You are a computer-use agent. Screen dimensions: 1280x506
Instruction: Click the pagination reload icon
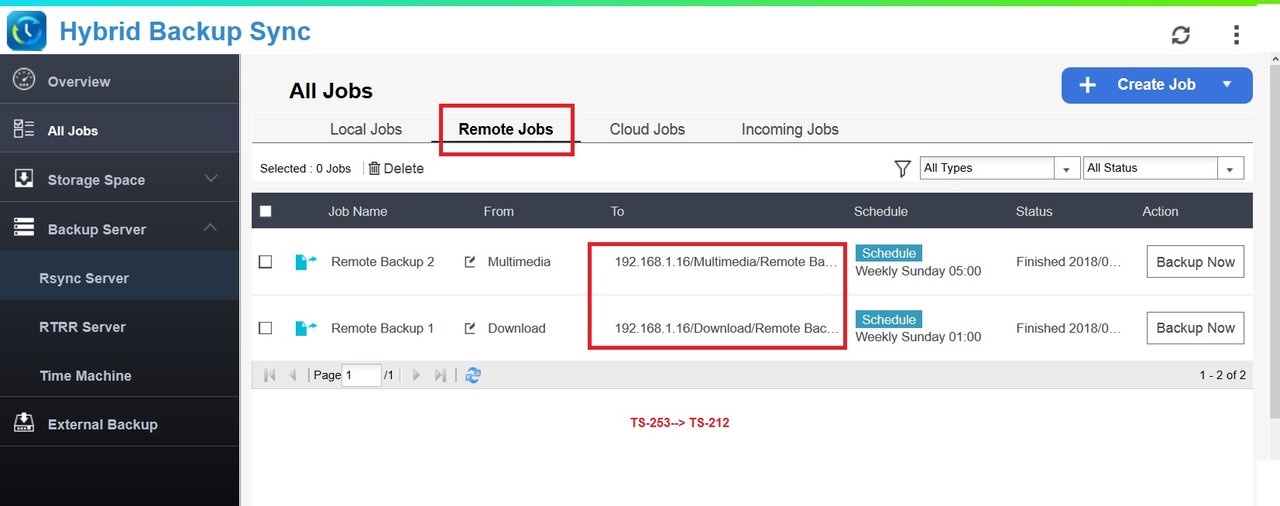point(473,375)
